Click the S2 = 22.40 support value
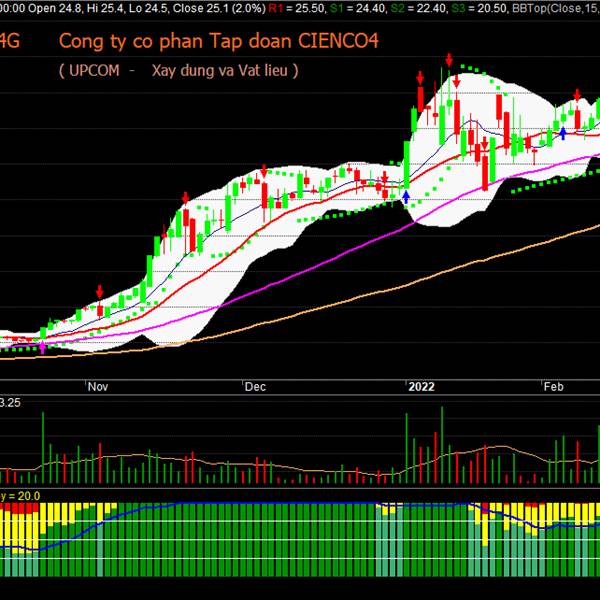The image size is (600, 600). pyautogui.click(x=419, y=8)
